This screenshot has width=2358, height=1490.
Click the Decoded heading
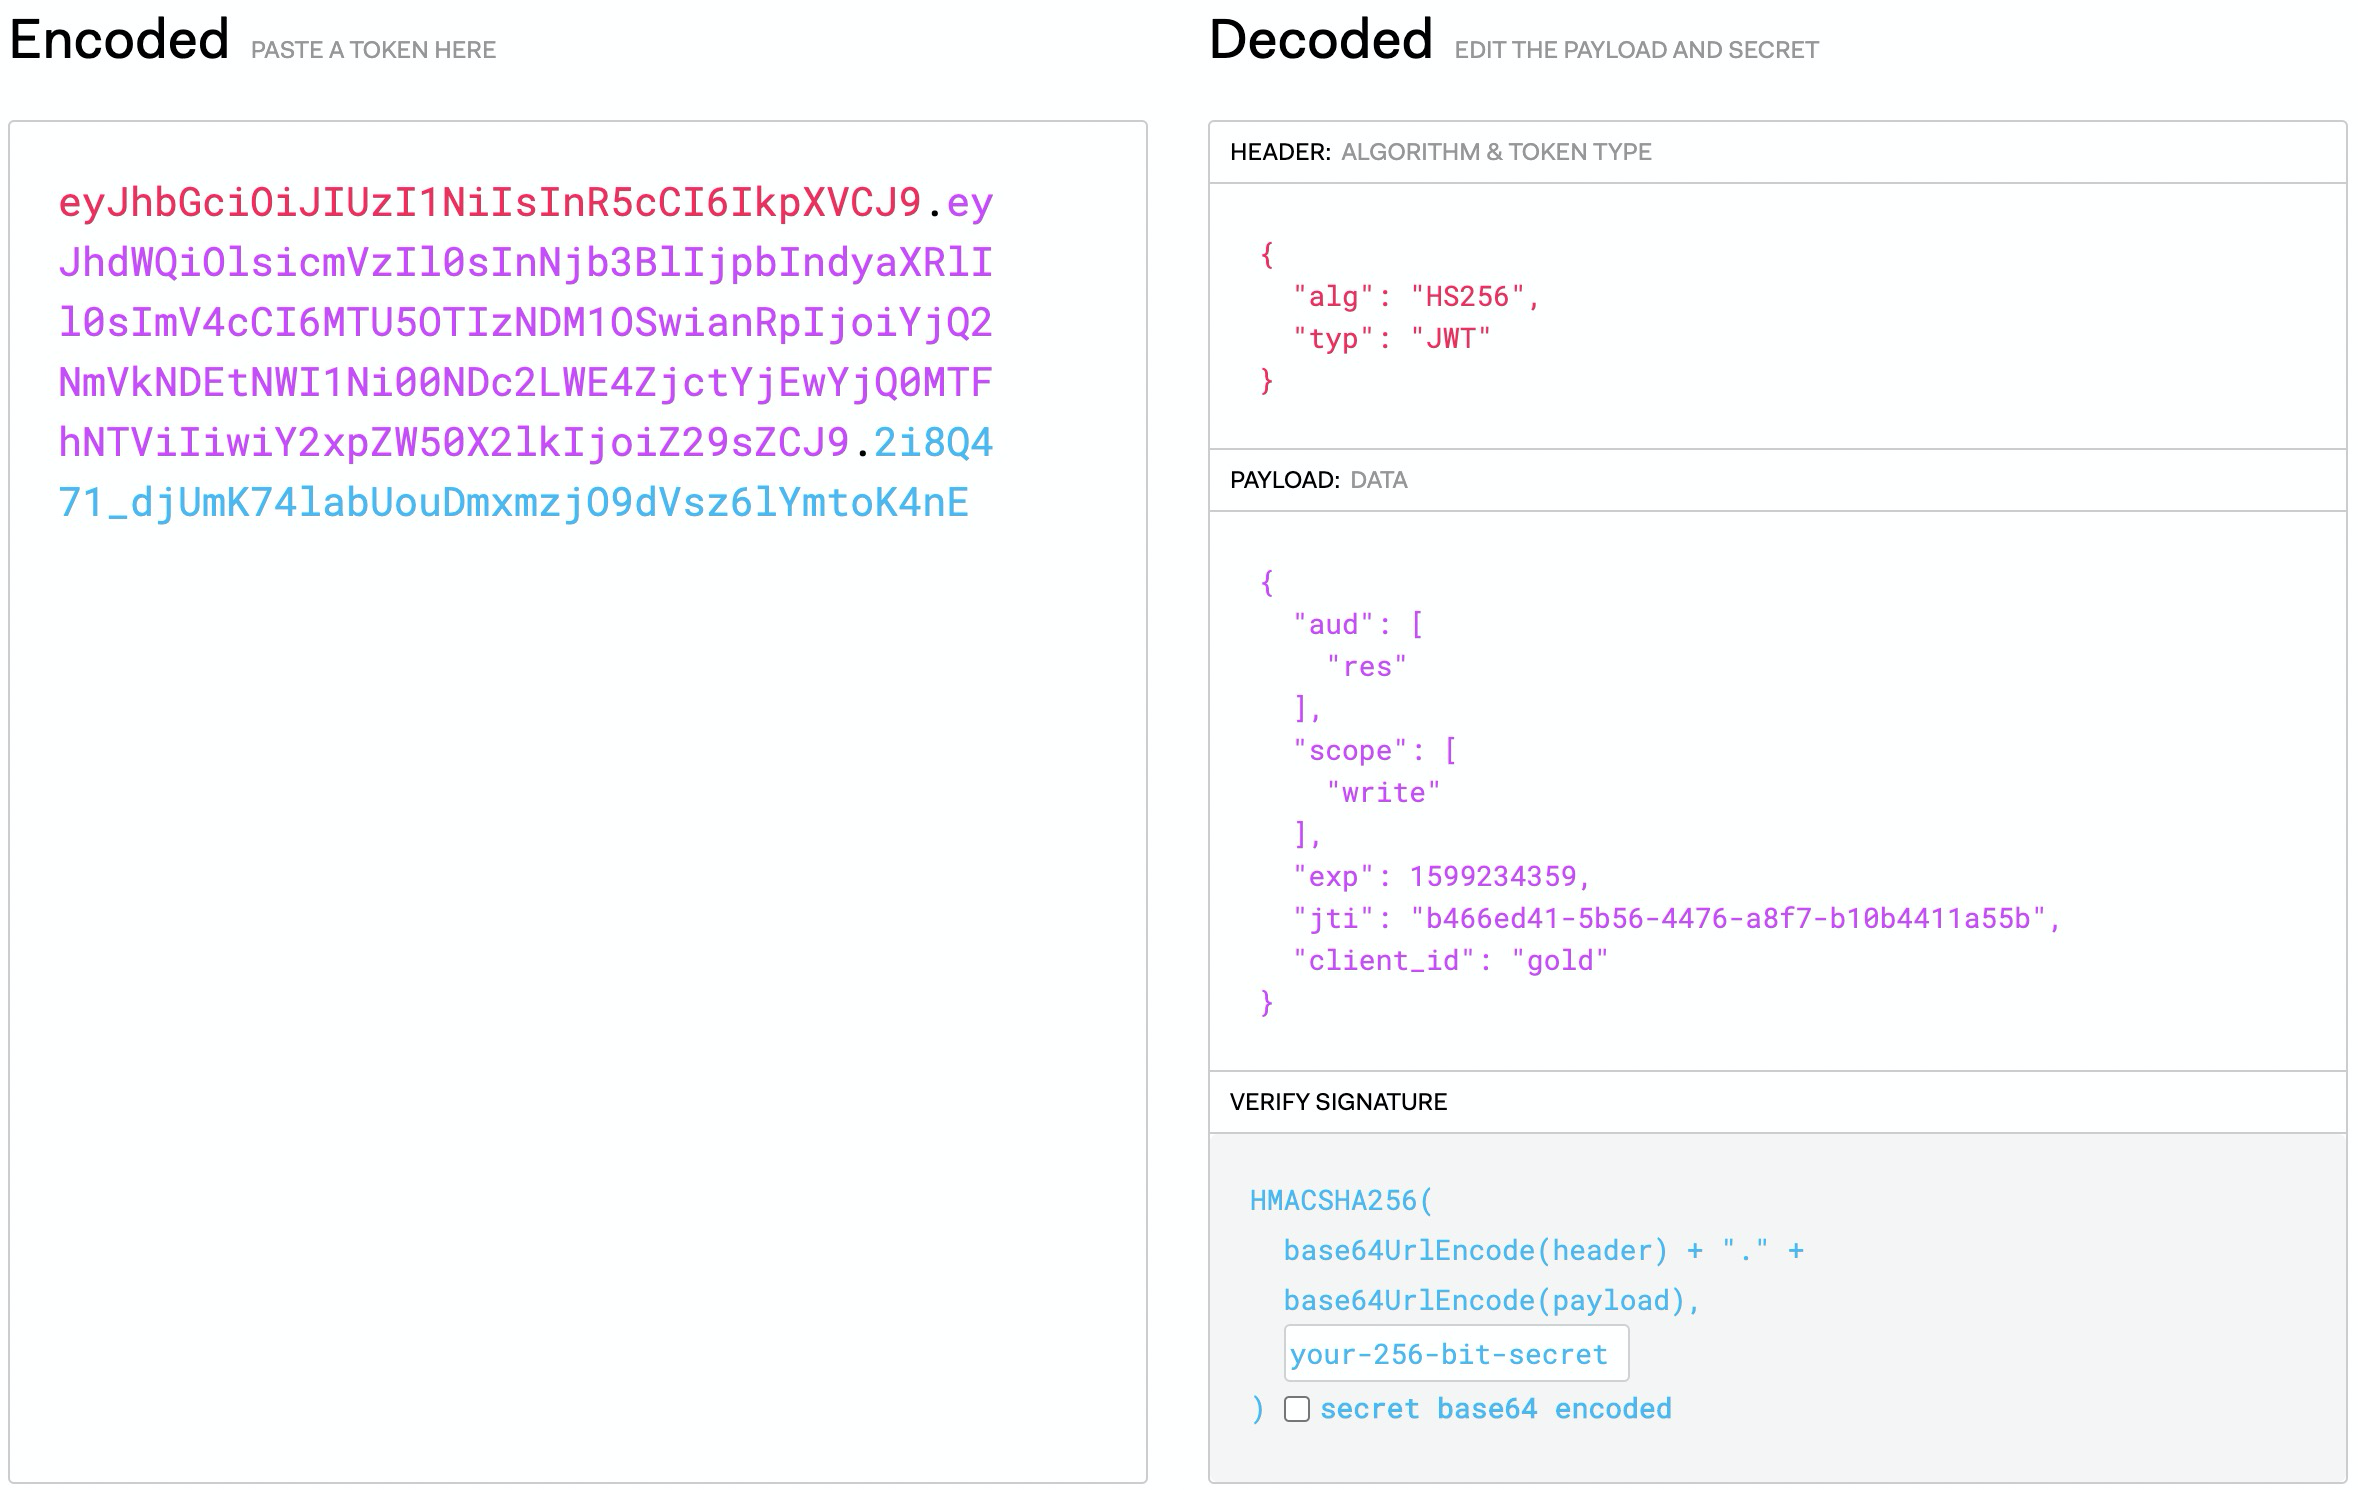pyautogui.click(x=1315, y=40)
